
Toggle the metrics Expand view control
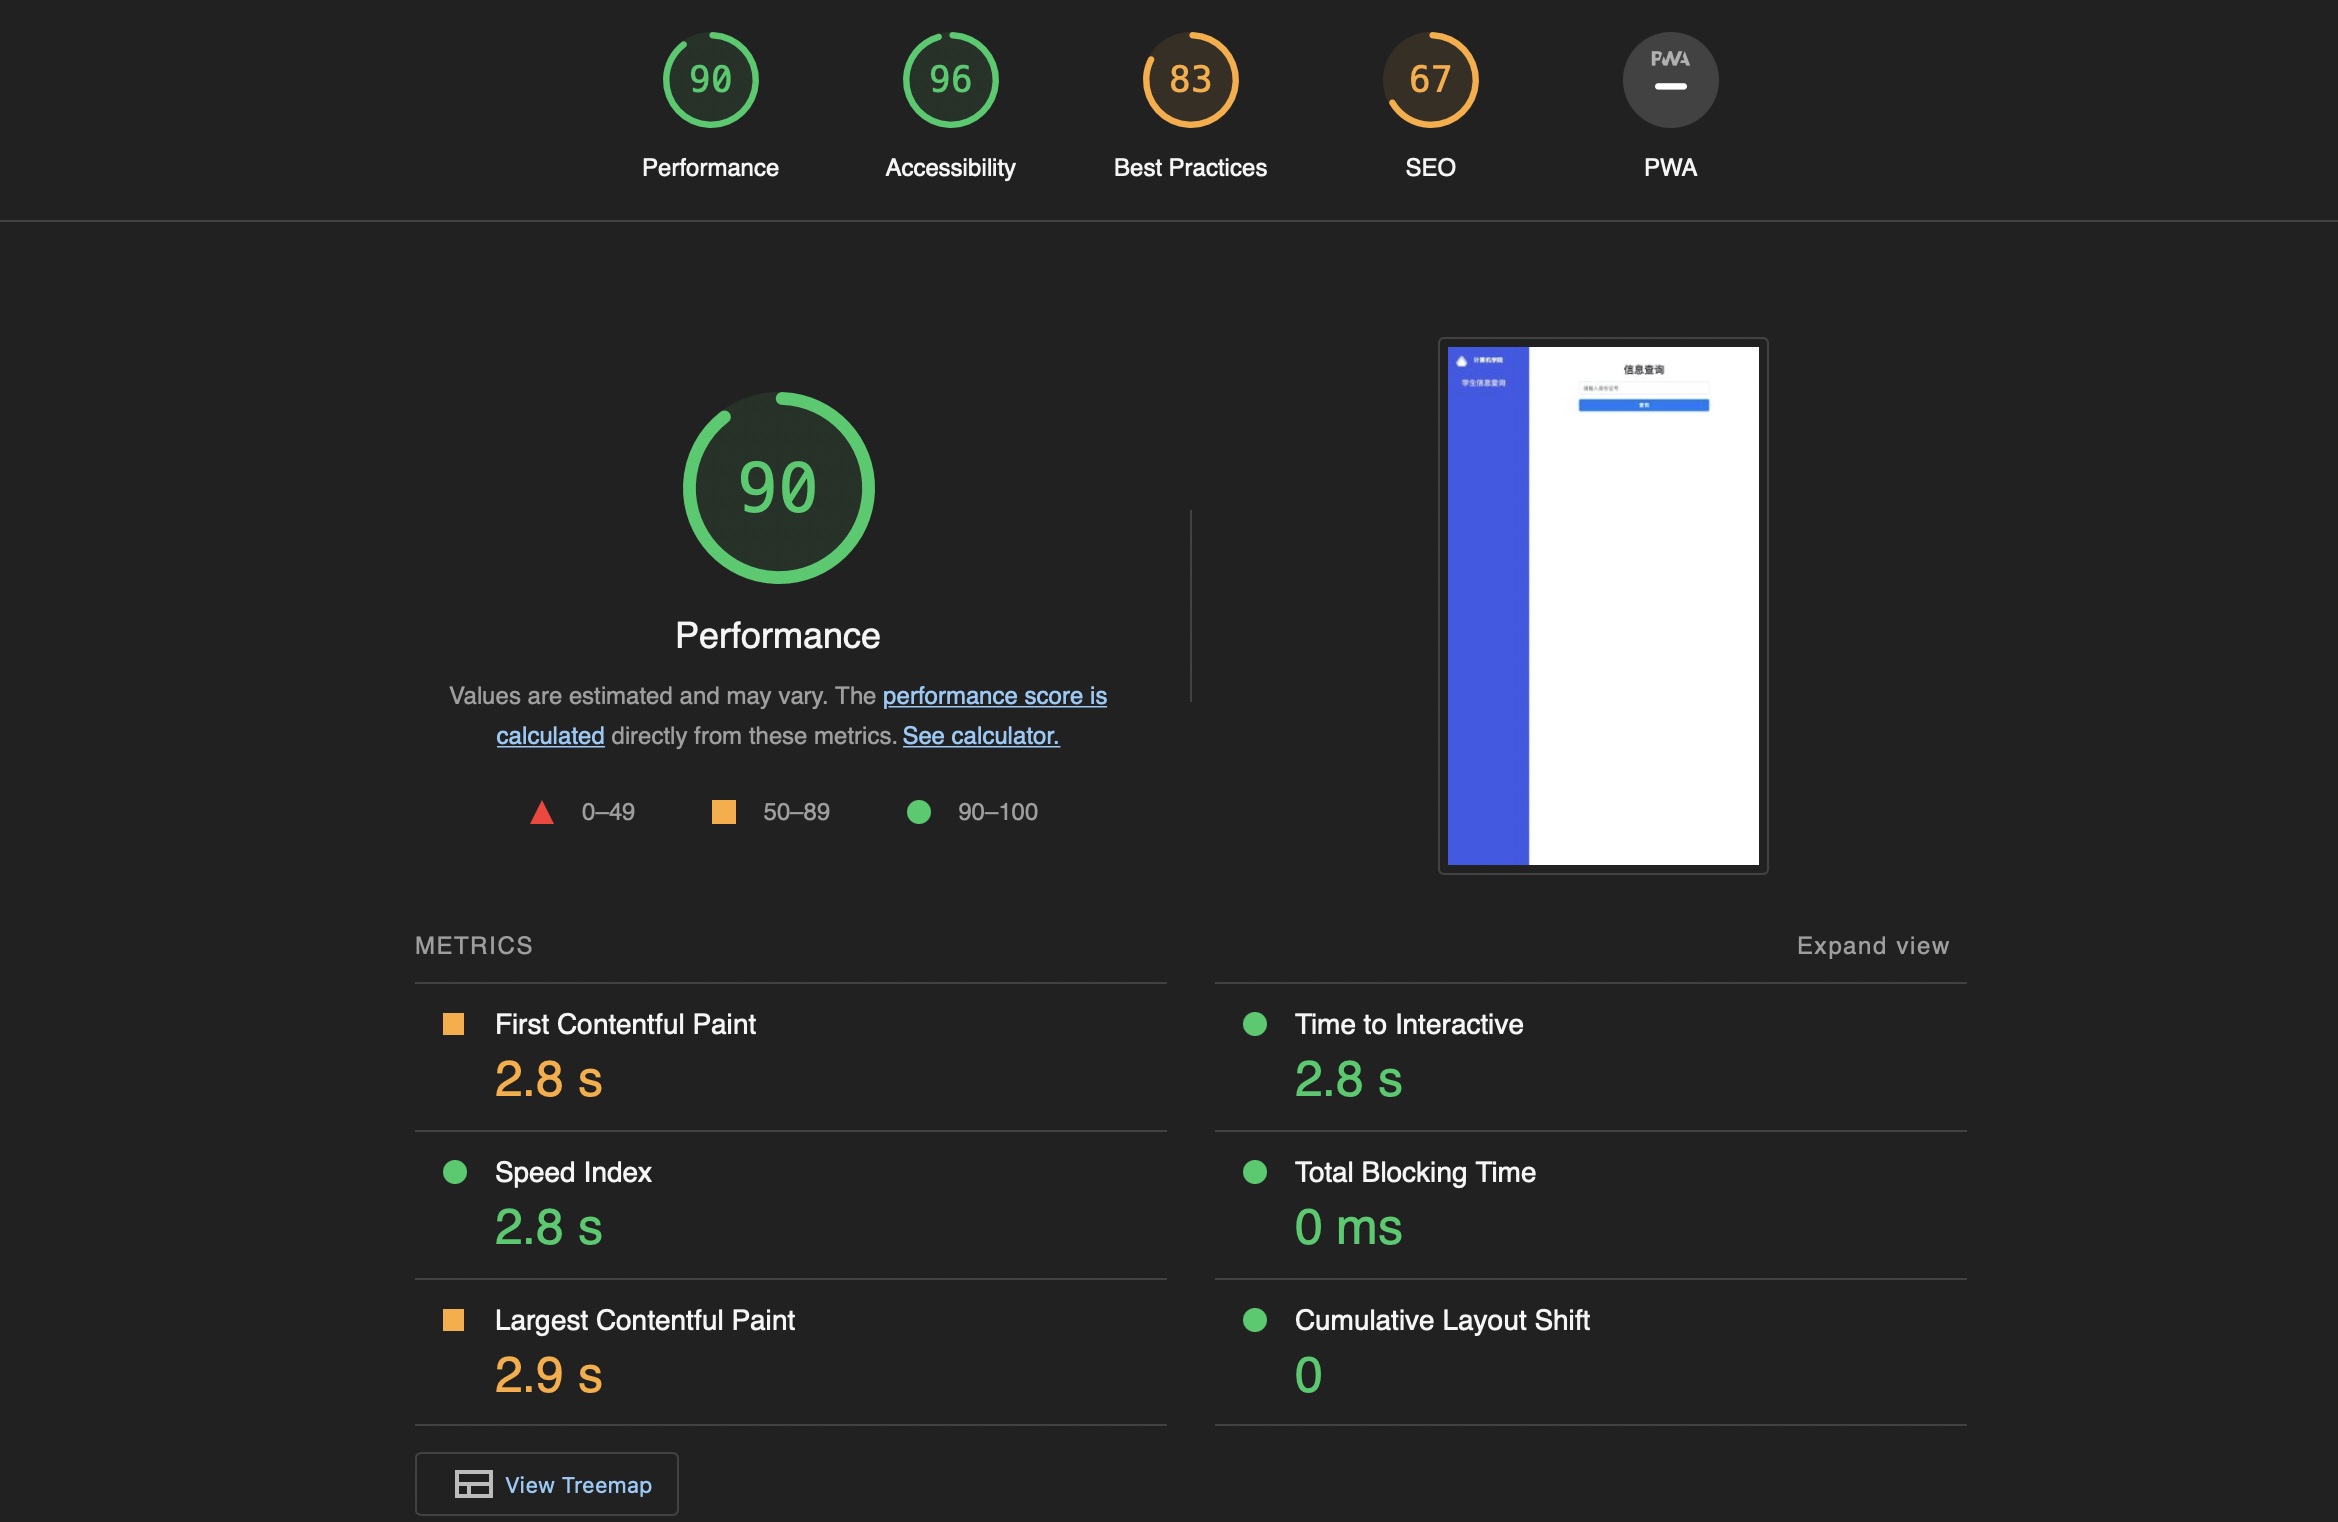tap(1872, 946)
